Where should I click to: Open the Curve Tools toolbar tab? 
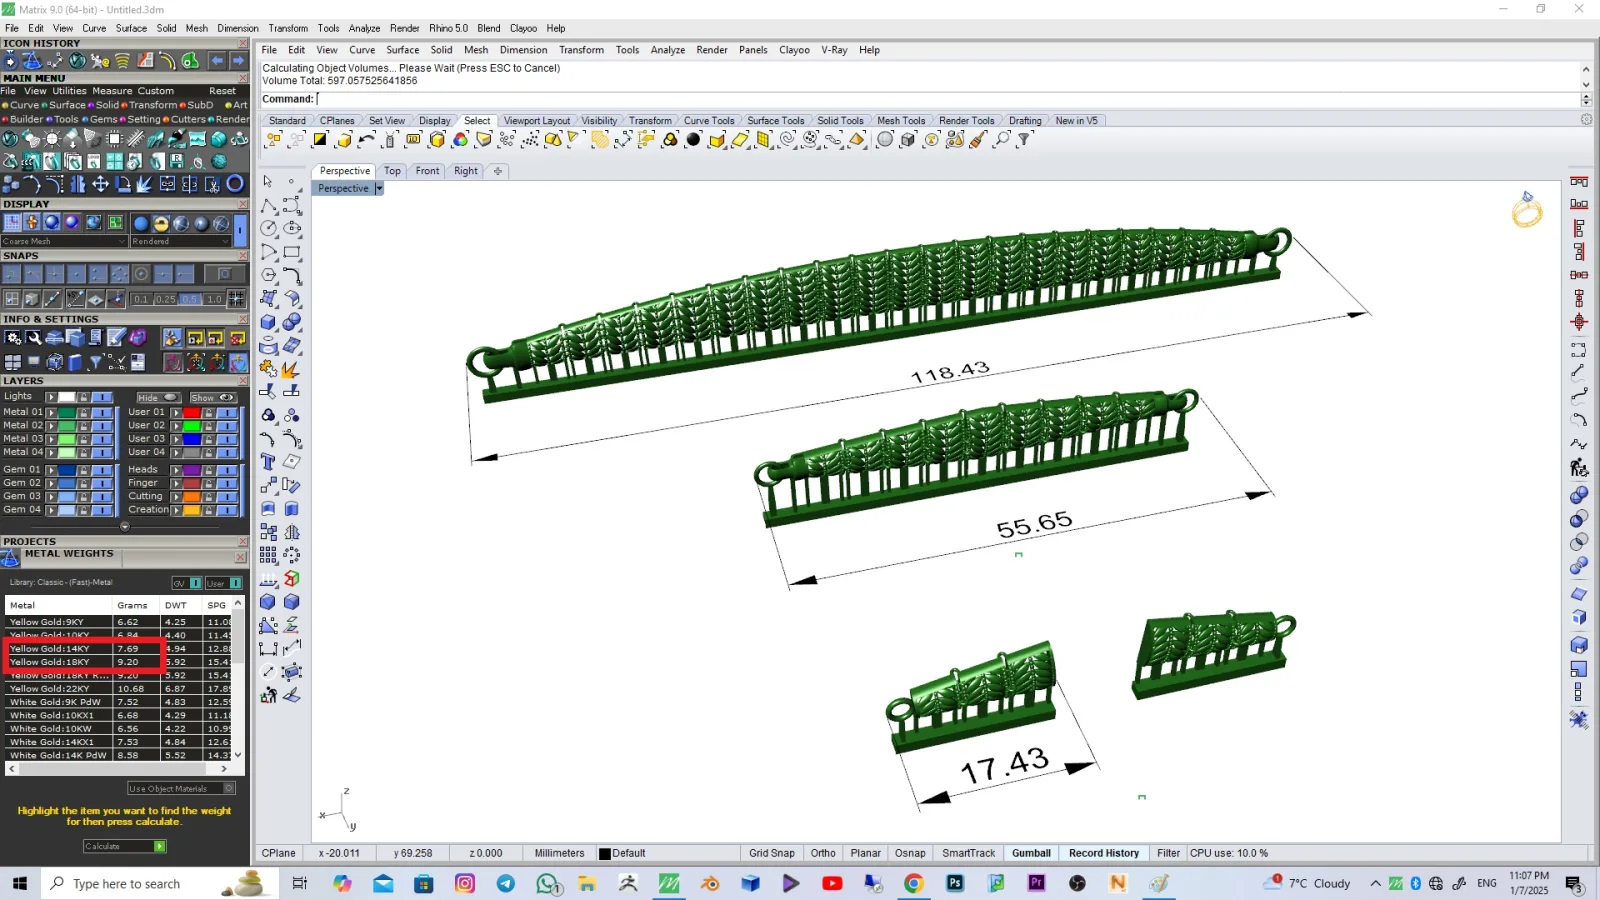[709, 121]
